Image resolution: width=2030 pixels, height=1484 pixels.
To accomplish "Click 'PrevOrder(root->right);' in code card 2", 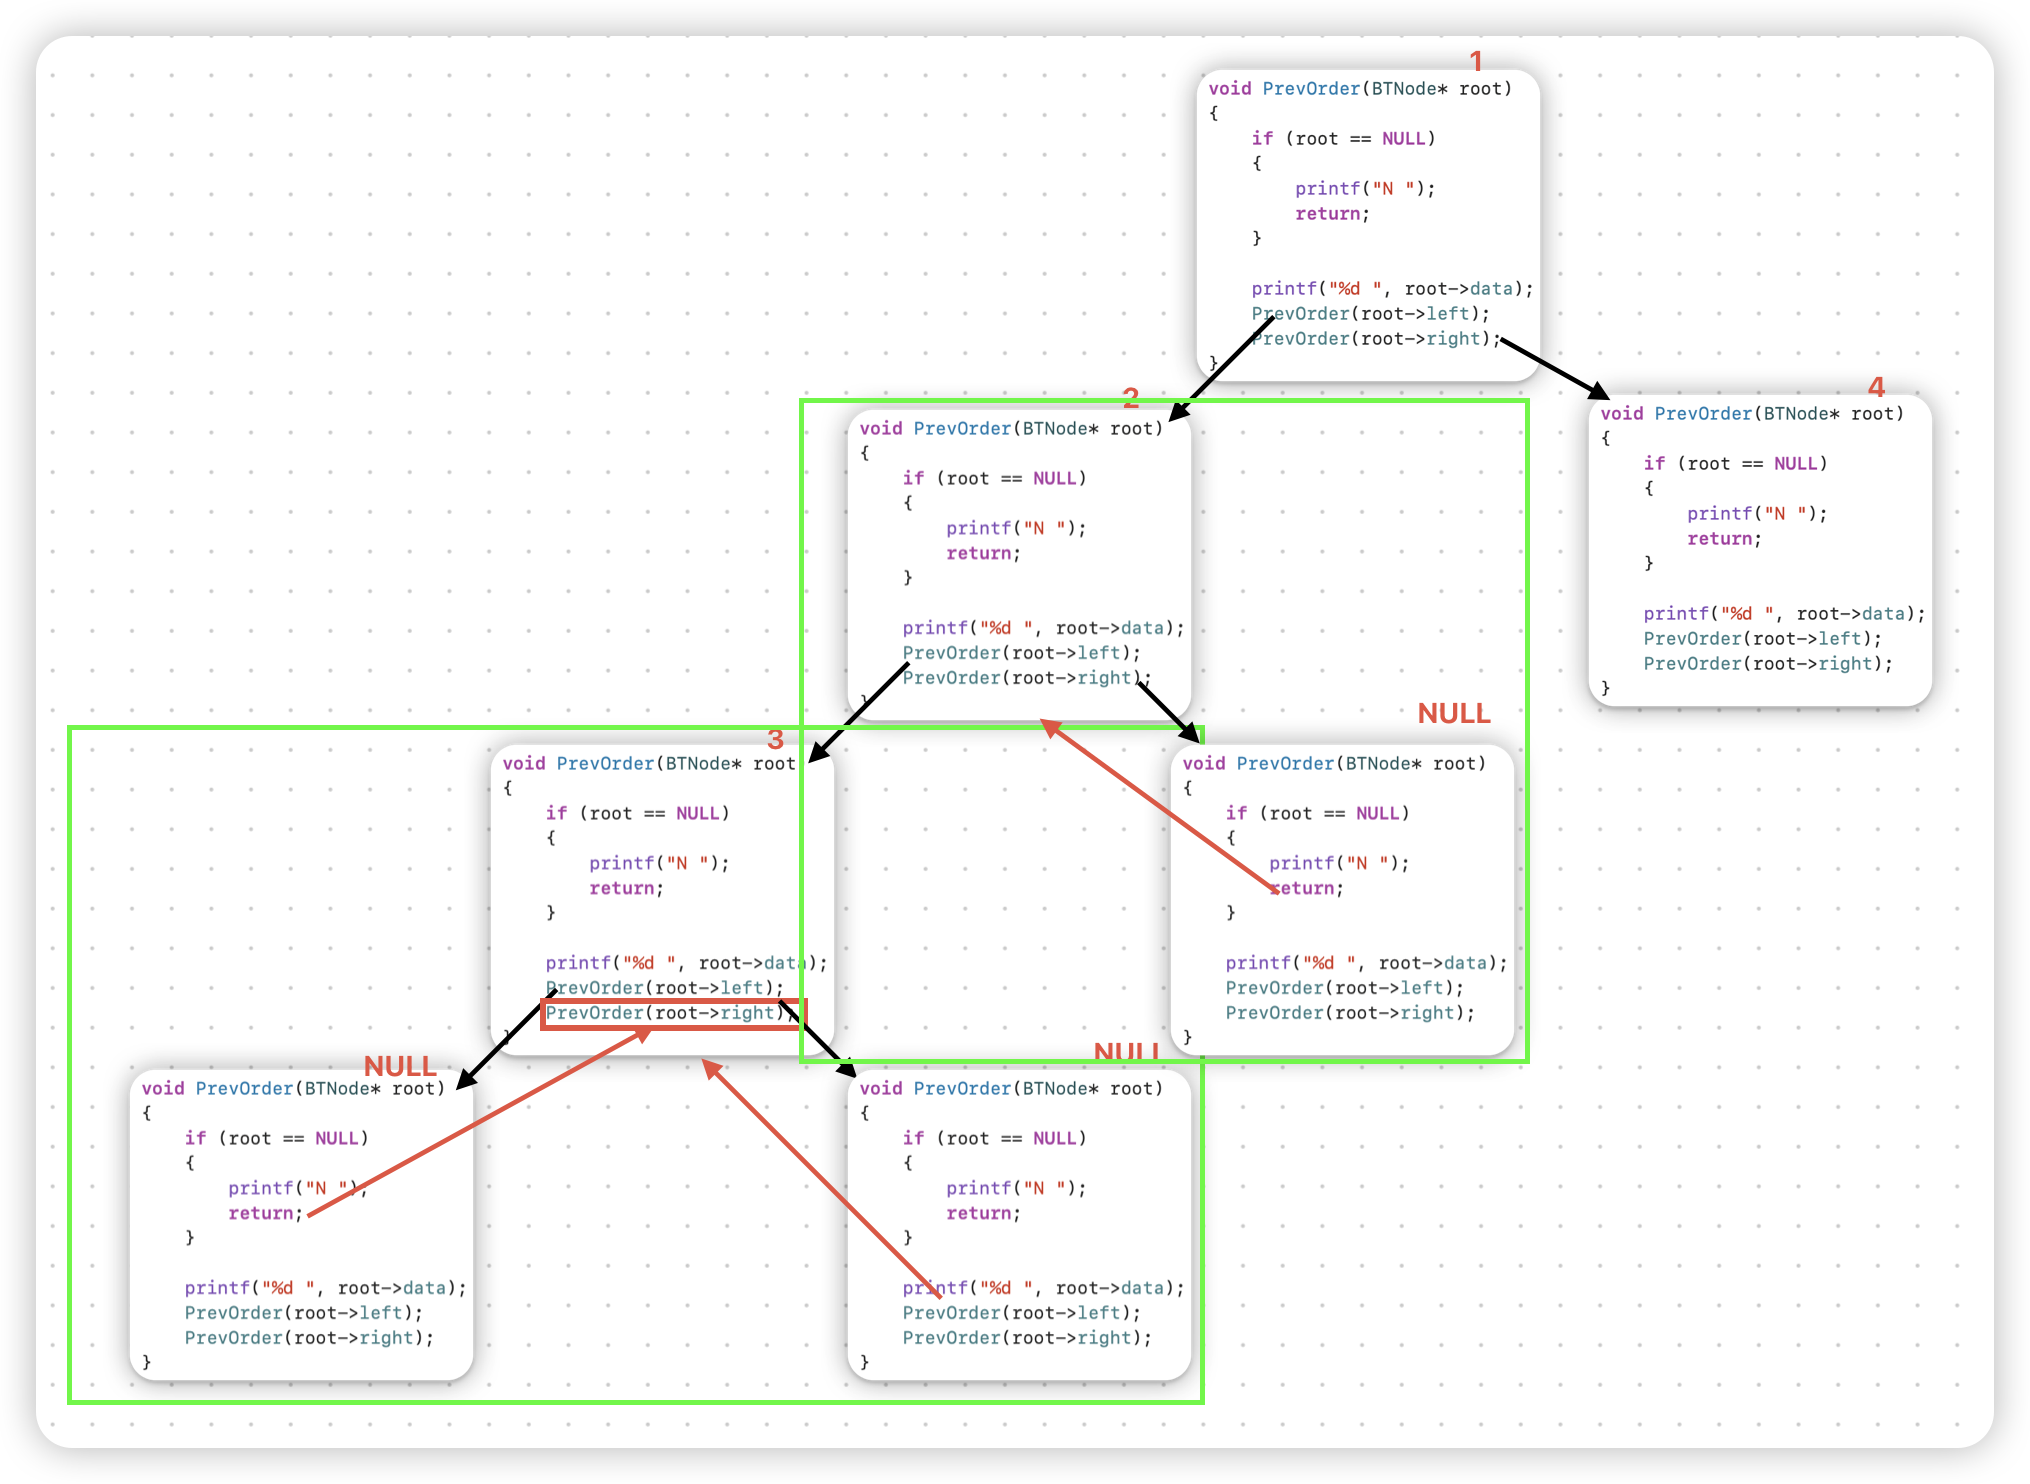I will coord(1027,678).
